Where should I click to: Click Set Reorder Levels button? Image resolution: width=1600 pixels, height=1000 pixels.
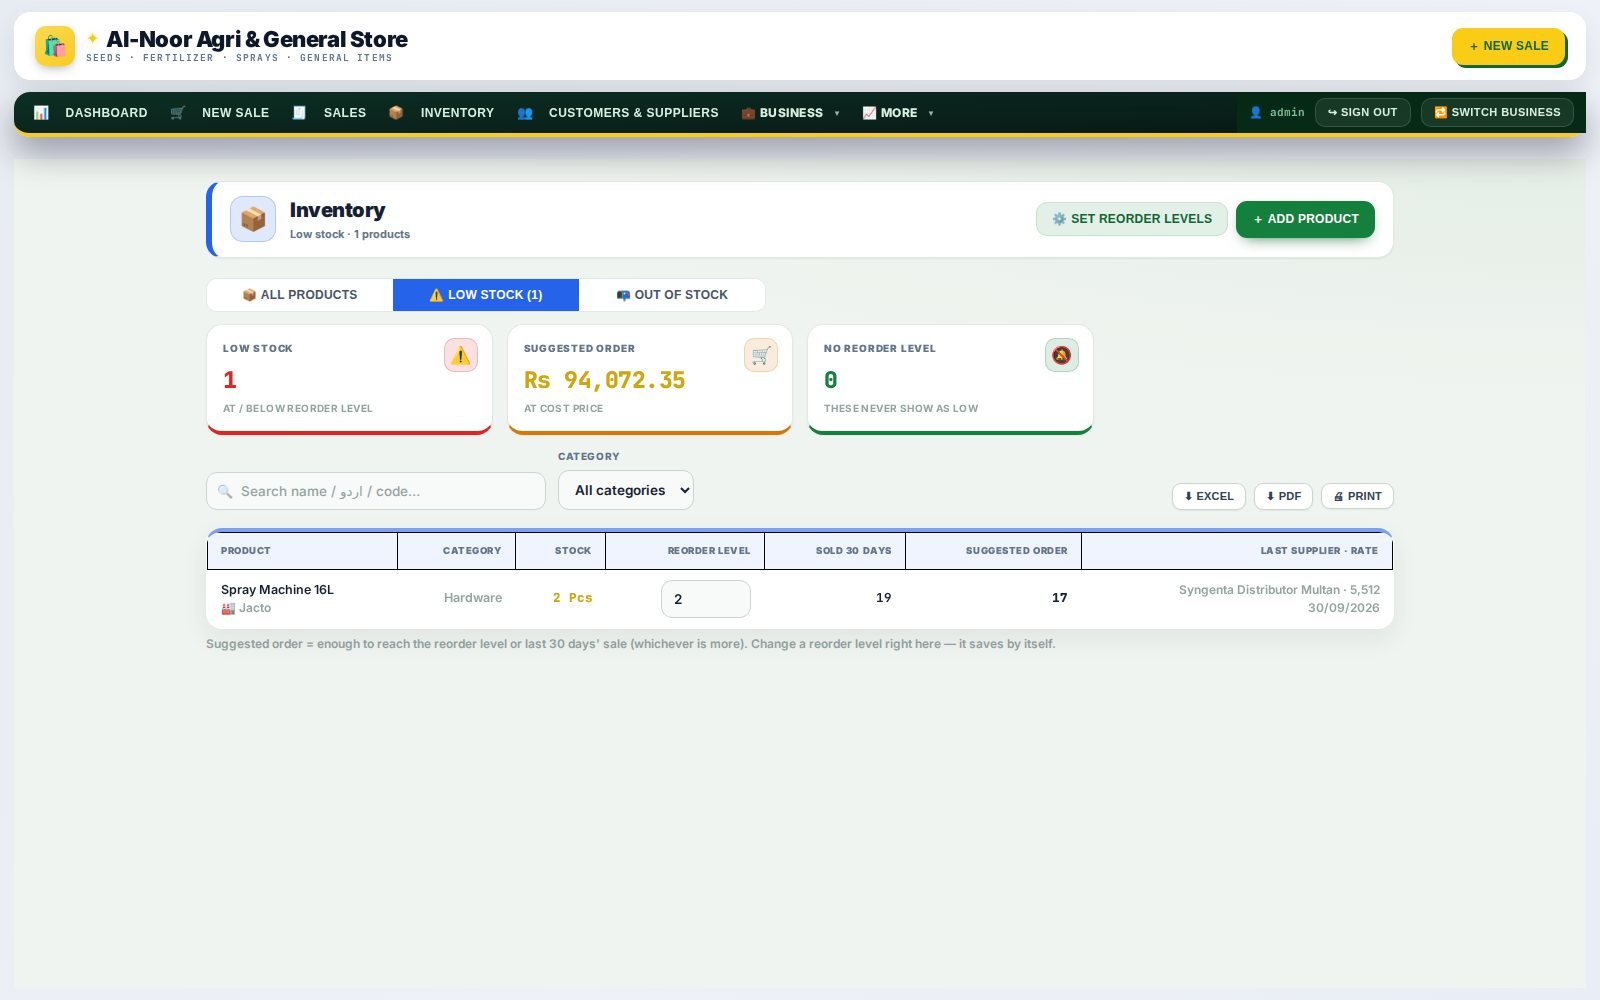tap(1132, 219)
